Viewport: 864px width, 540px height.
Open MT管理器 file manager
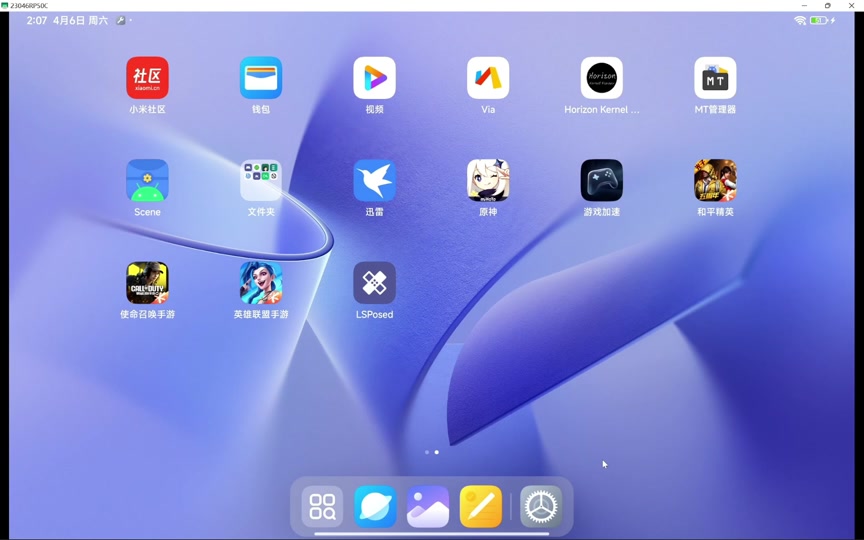click(x=715, y=78)
